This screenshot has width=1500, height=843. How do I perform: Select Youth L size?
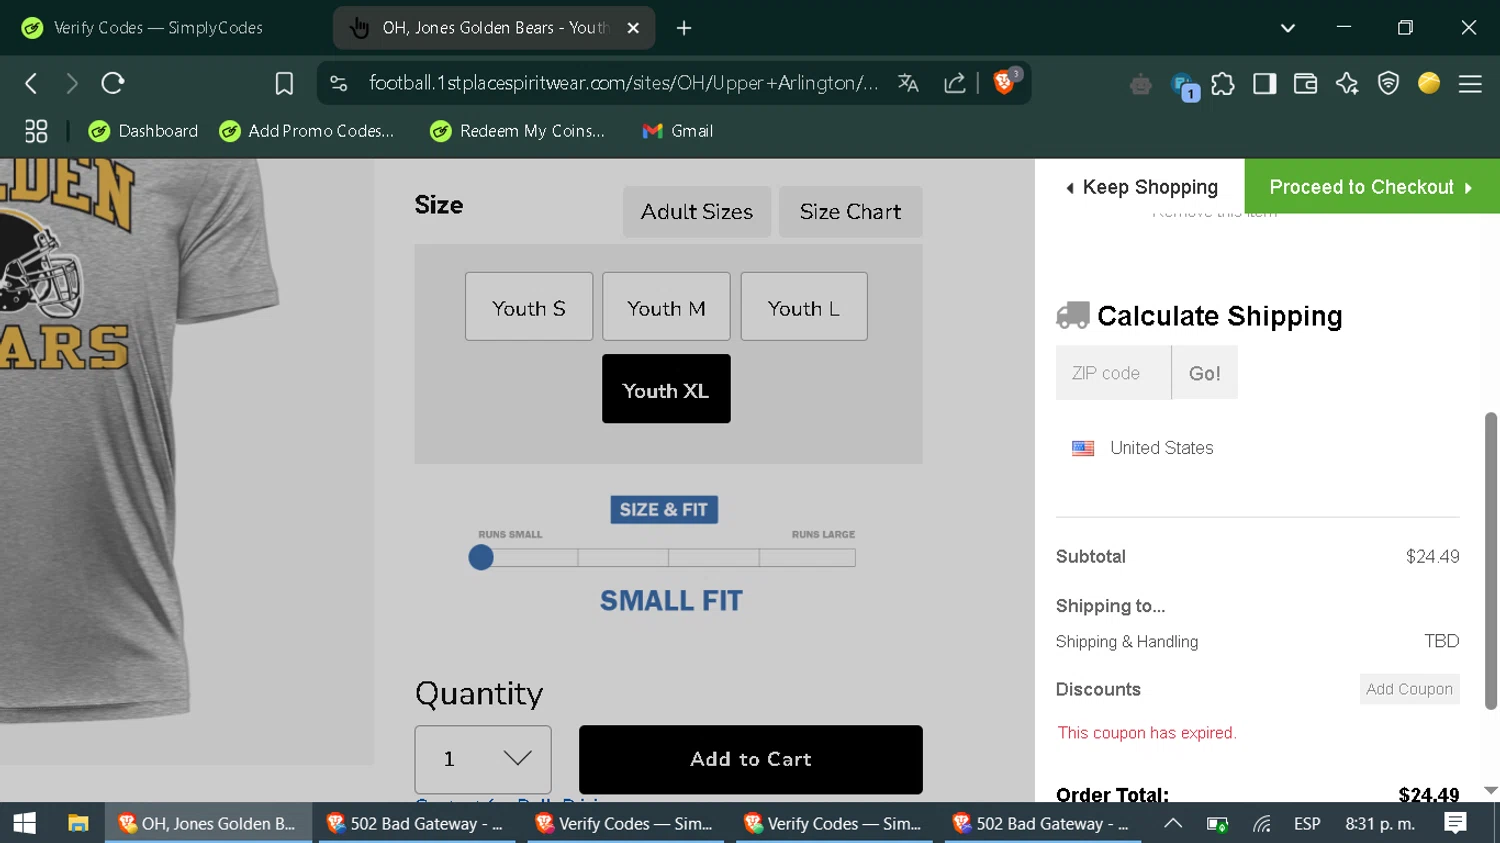(x=804, y=307)
